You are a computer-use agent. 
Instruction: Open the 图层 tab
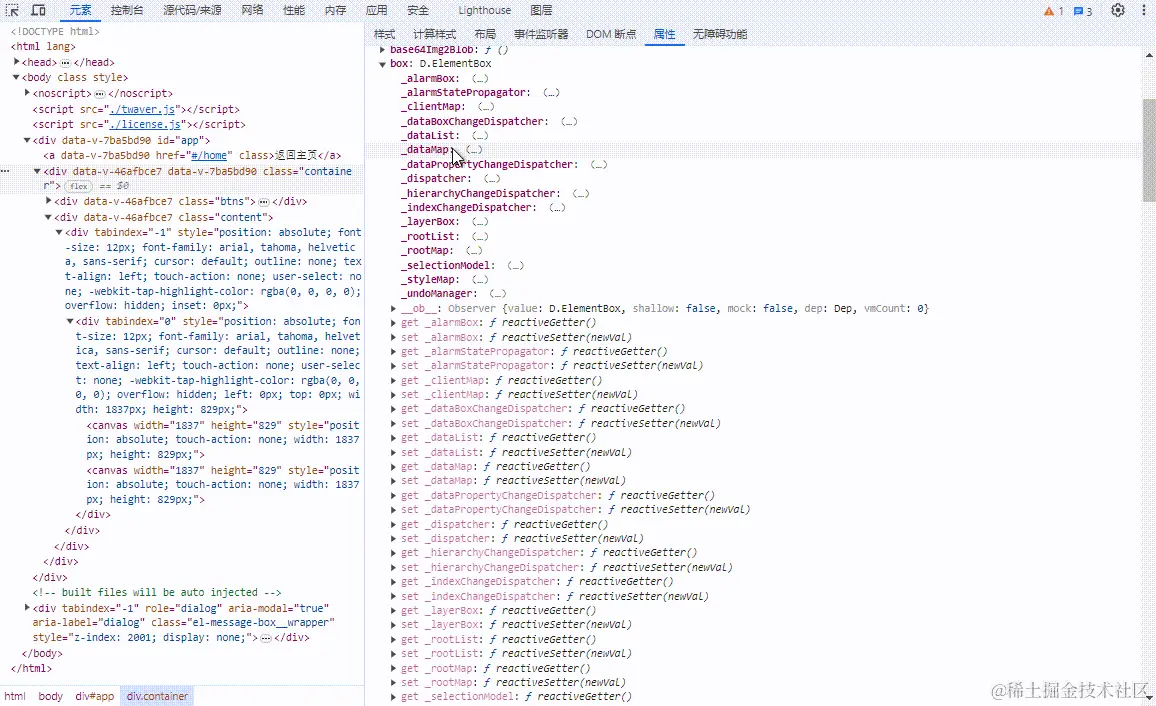pos(541,10)
